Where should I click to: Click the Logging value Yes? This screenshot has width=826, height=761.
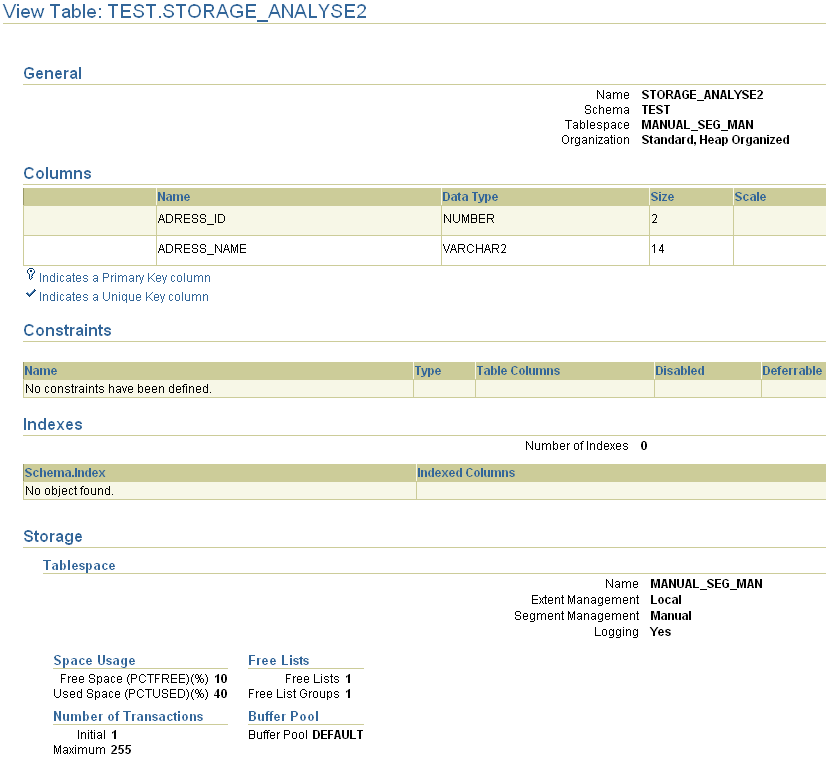[661, 632]
